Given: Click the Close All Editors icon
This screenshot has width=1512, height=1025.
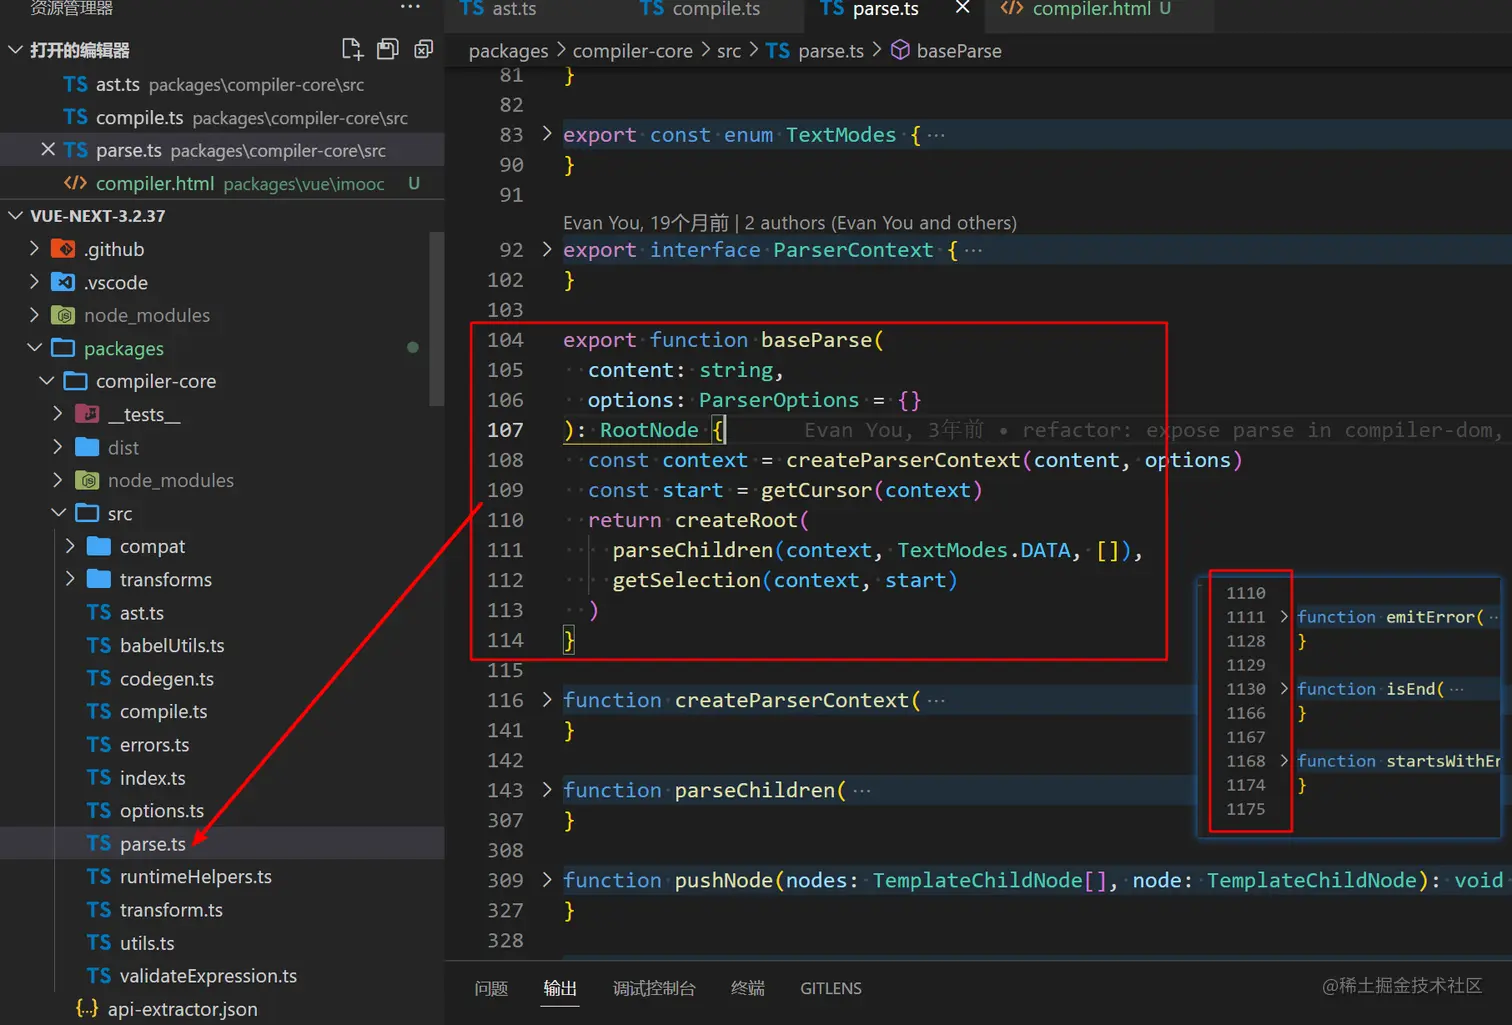Looking at the screenshot, I should [x=424, y=49].
